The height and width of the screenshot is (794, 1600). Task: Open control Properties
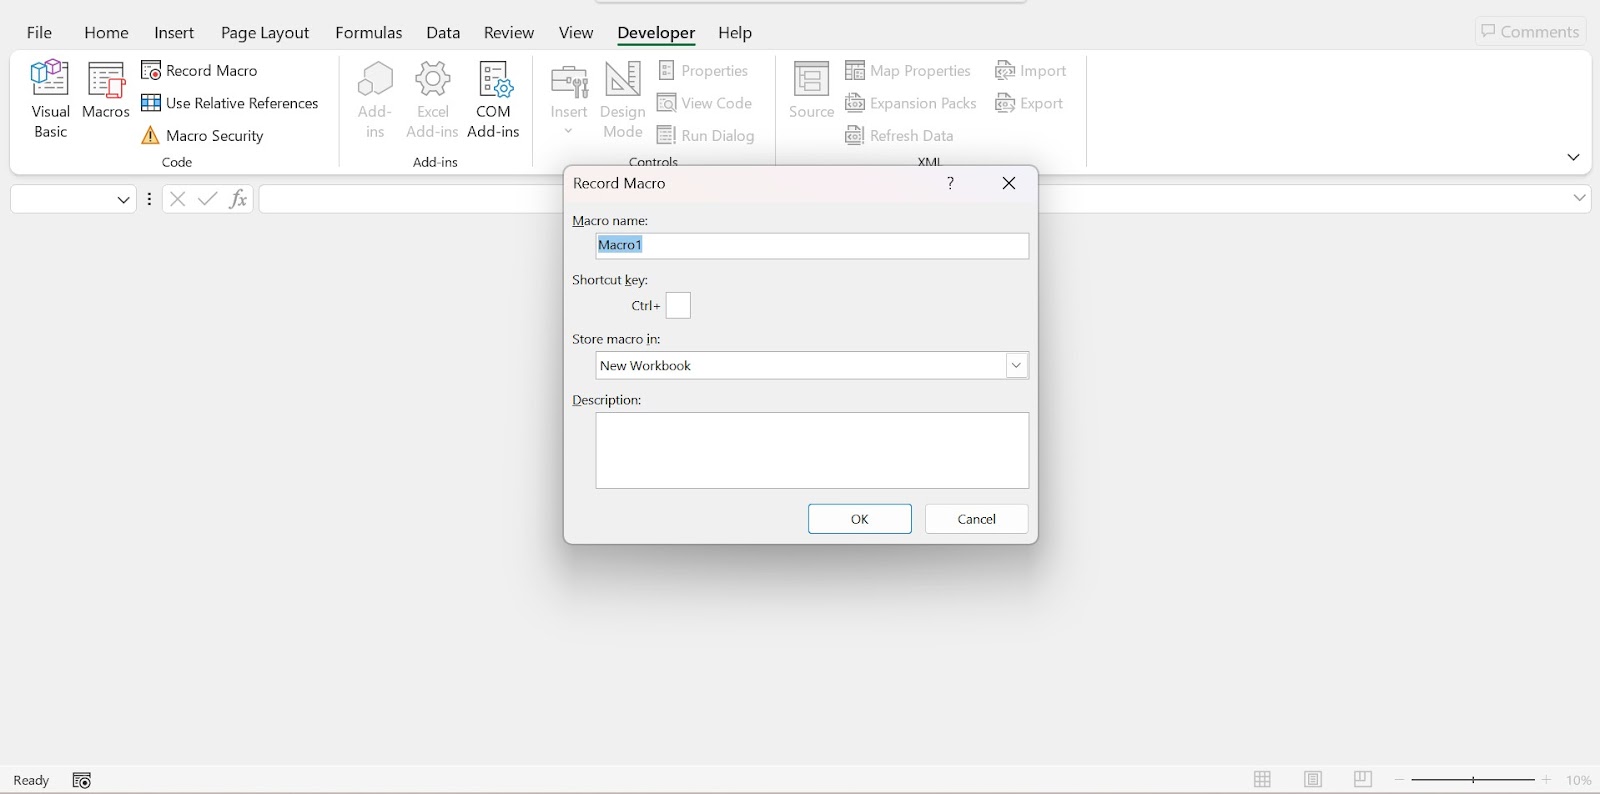point(703,70)
